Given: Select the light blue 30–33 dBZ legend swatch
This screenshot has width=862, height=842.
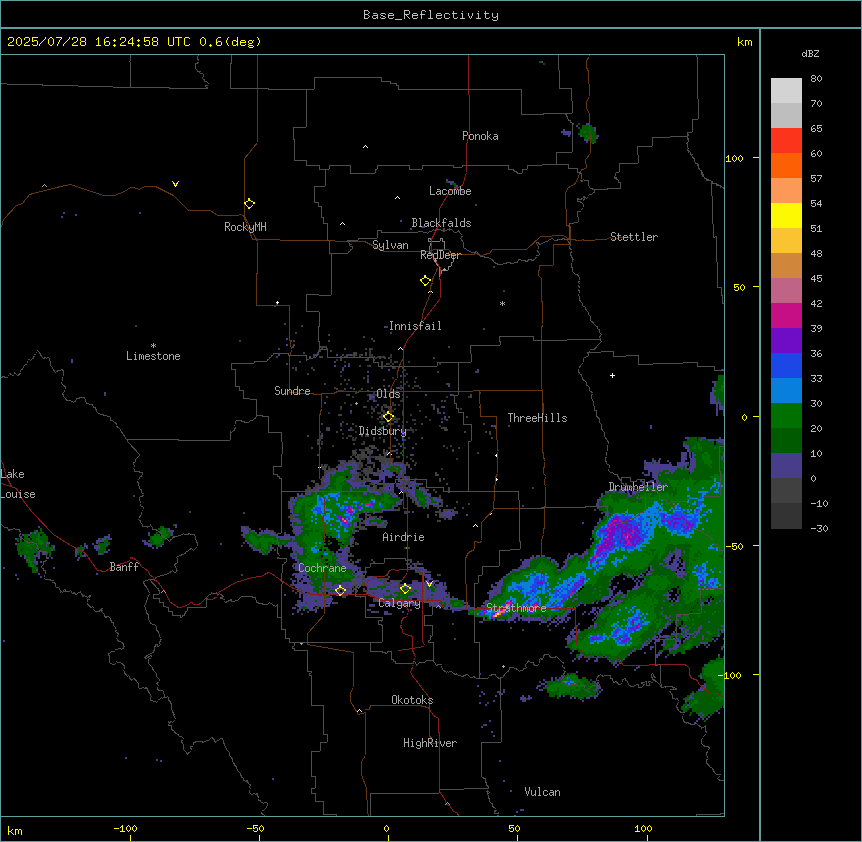Looking at the screenshot, I should (786, 391).
